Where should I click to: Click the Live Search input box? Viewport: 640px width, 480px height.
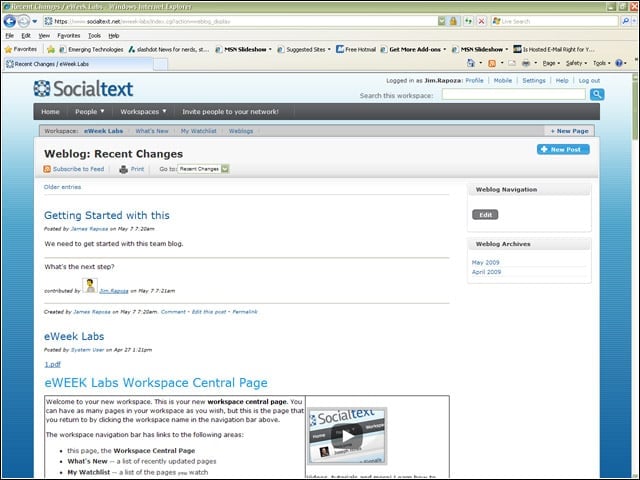554,21
